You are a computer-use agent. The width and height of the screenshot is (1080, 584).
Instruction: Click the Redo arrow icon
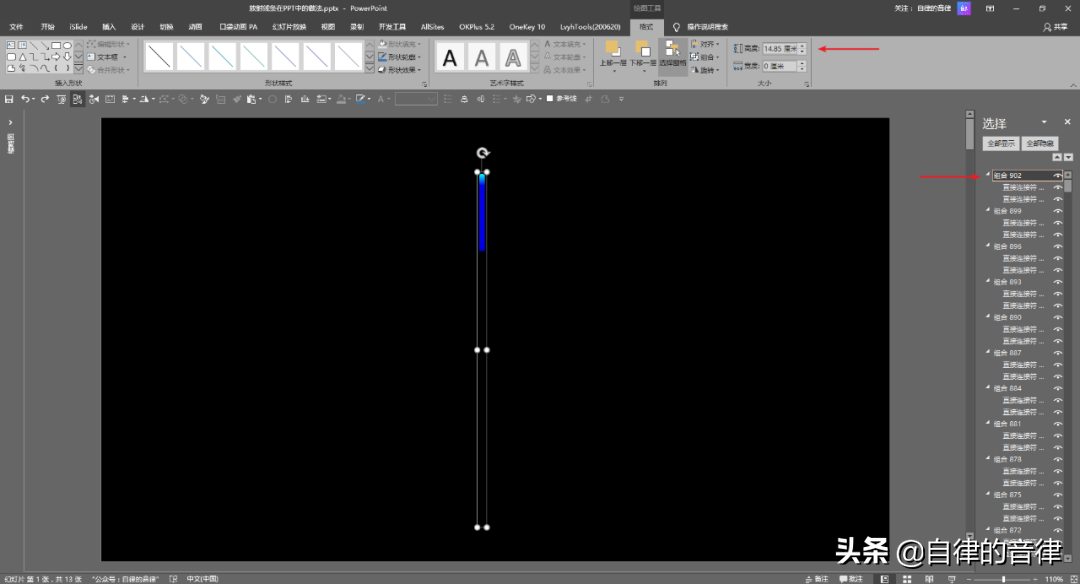45,99
